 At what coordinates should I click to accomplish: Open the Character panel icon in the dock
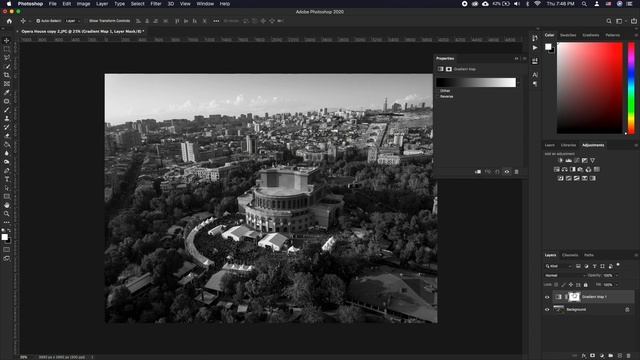[x=535, y=75]
